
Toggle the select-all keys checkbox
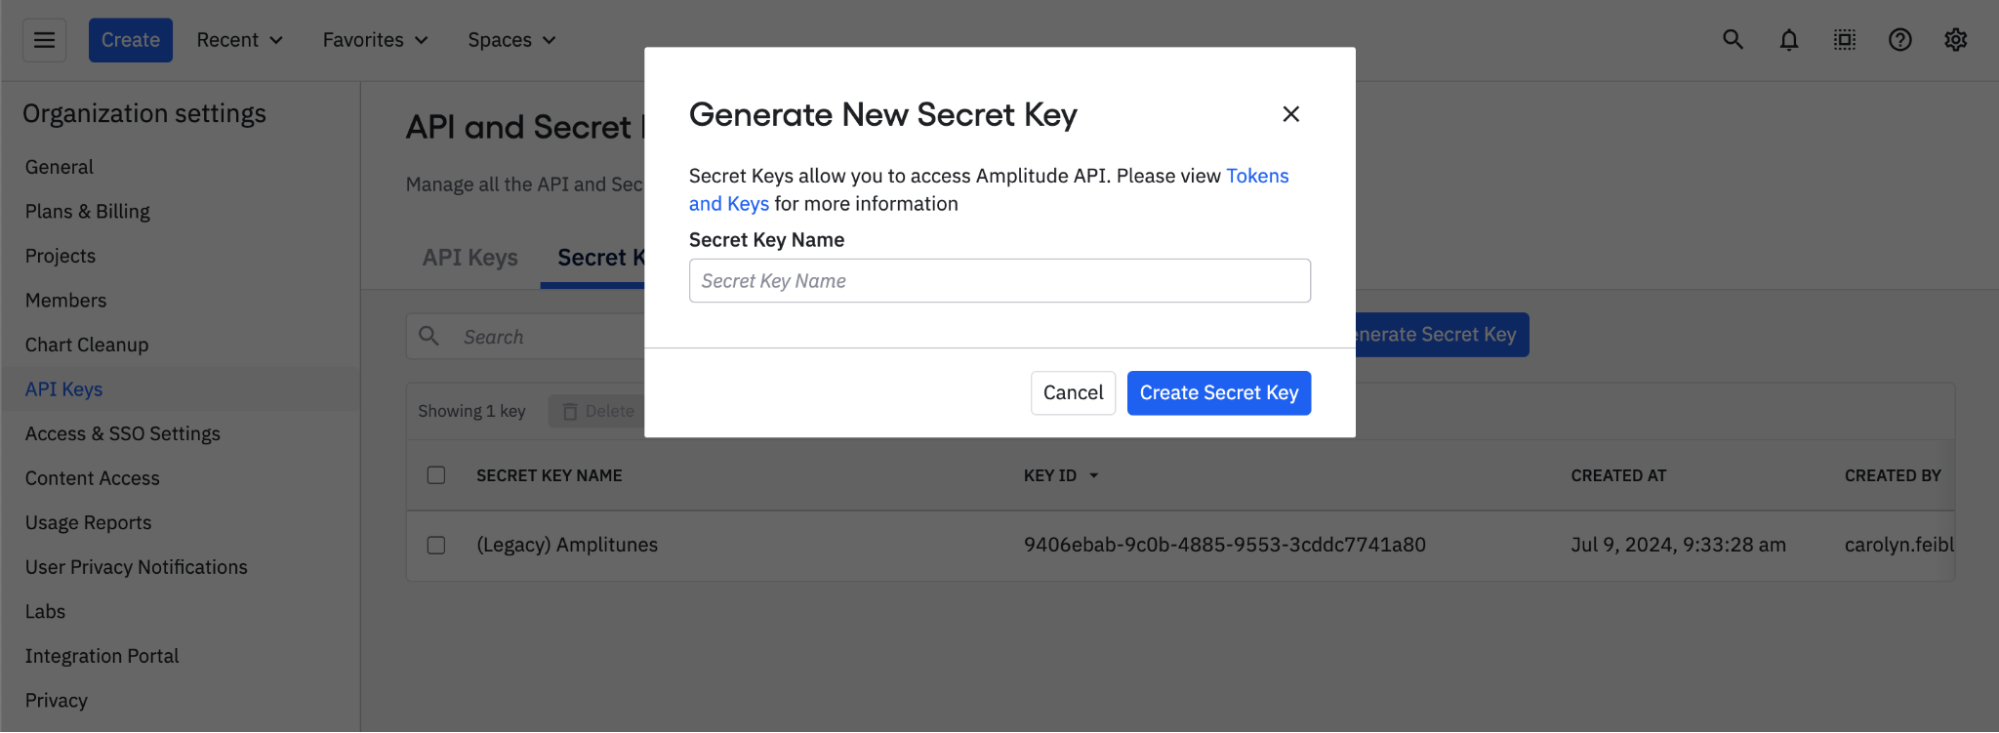[x=436, y=475]
